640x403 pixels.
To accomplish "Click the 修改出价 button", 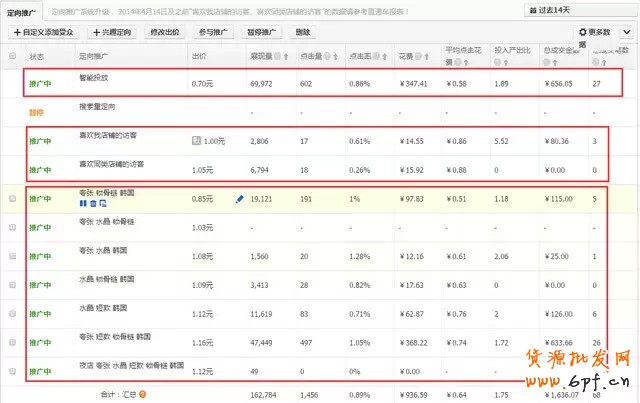I will pos(163,33).
